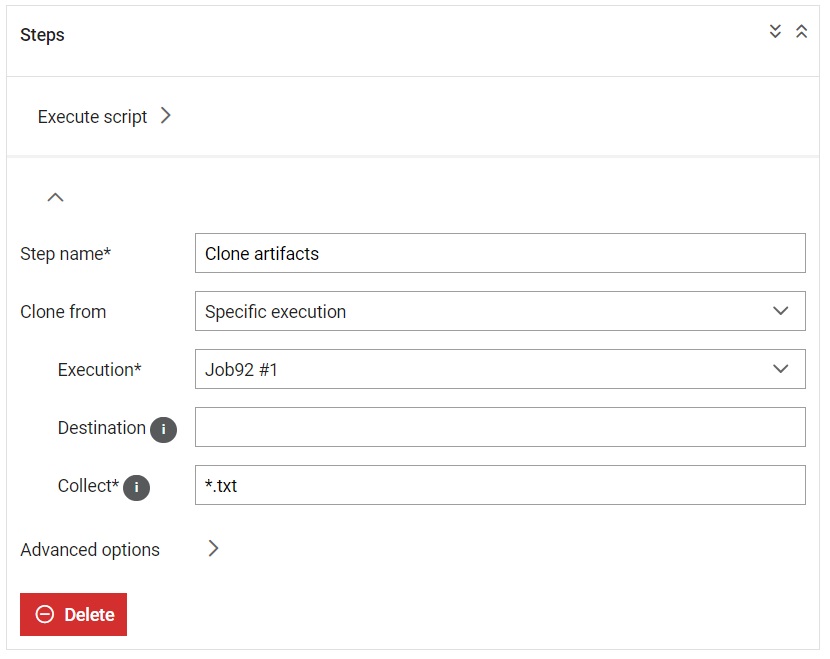Delete the Clone artifacts step
The width and height of the screenshot is (830, 659).
74,615
